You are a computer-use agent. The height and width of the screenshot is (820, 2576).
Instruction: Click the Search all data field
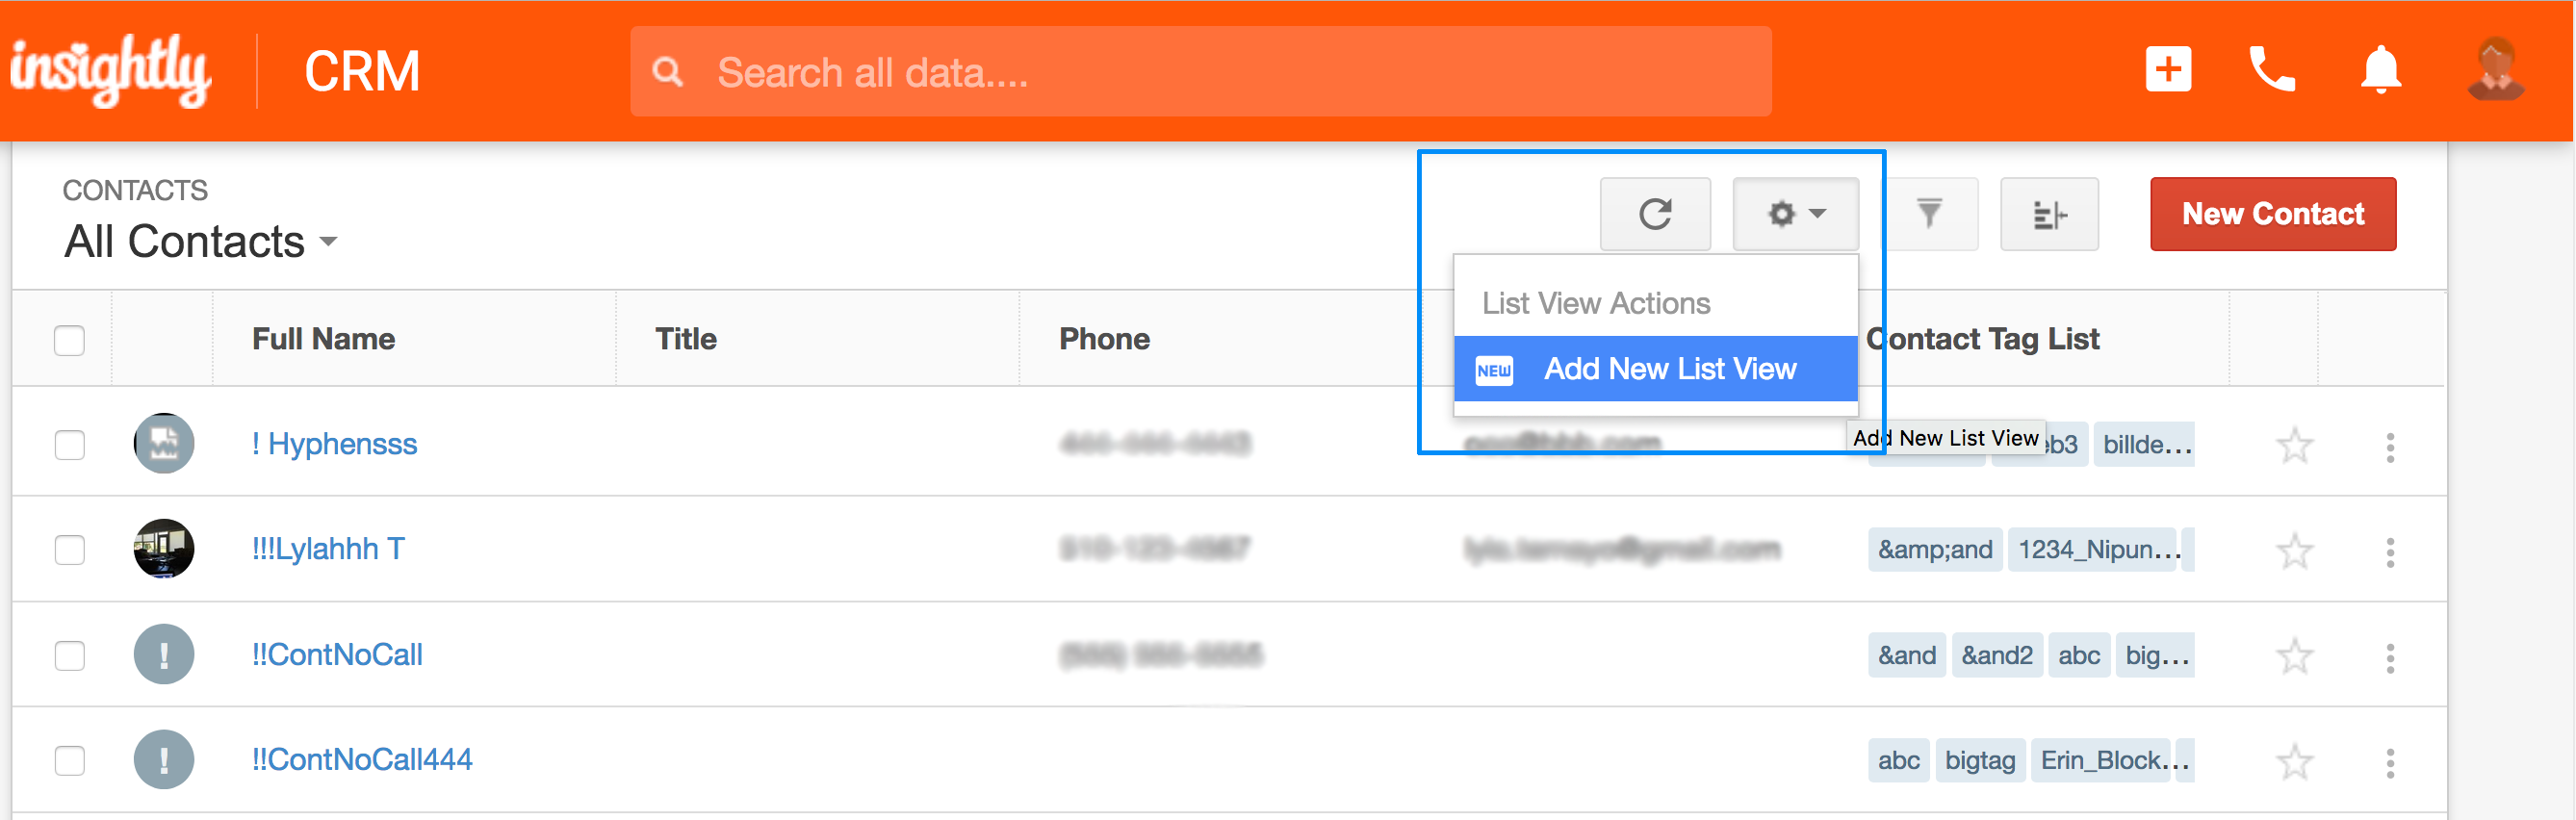coord(1201,72)
